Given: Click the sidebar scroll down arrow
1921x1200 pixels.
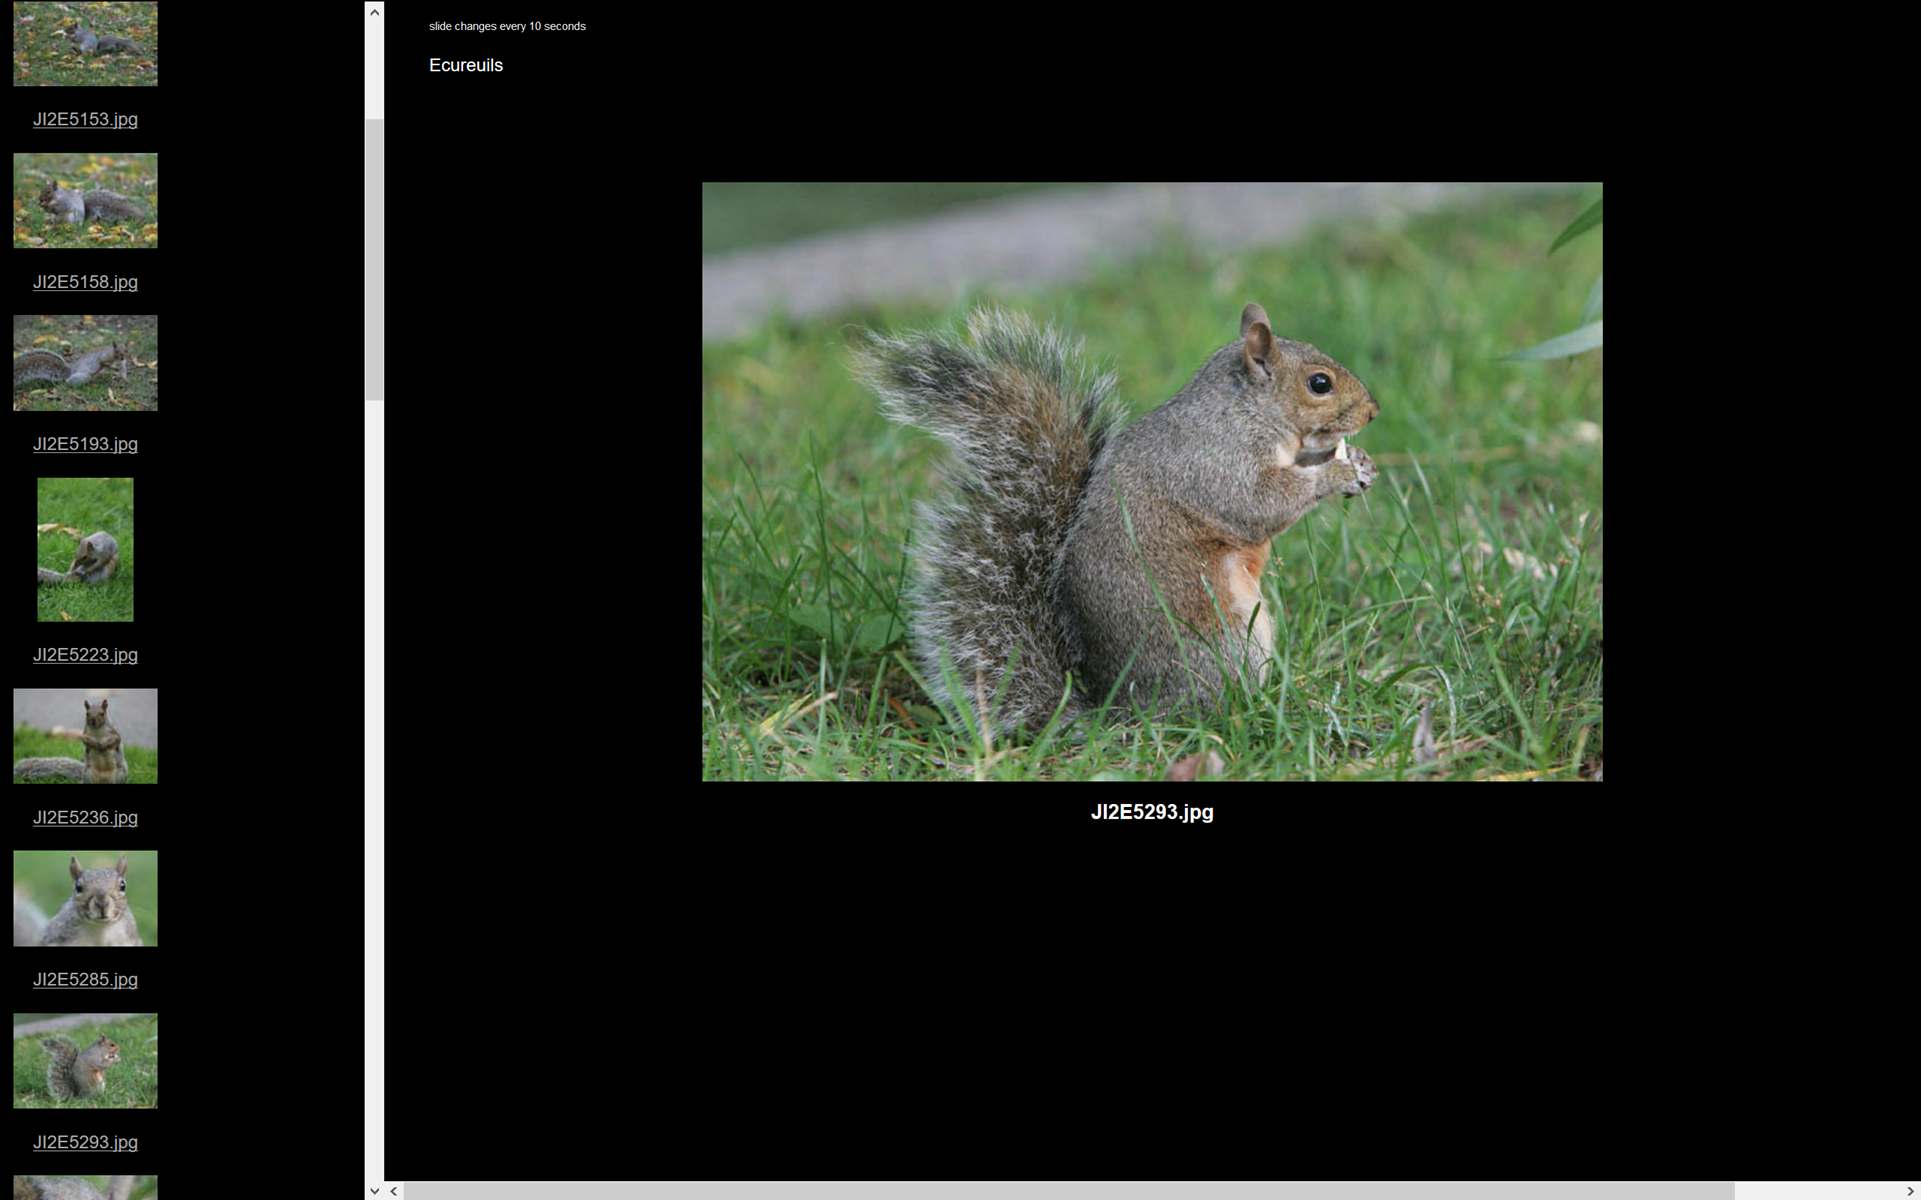Looking at the screenshot, I should (x=374, y=1190).
